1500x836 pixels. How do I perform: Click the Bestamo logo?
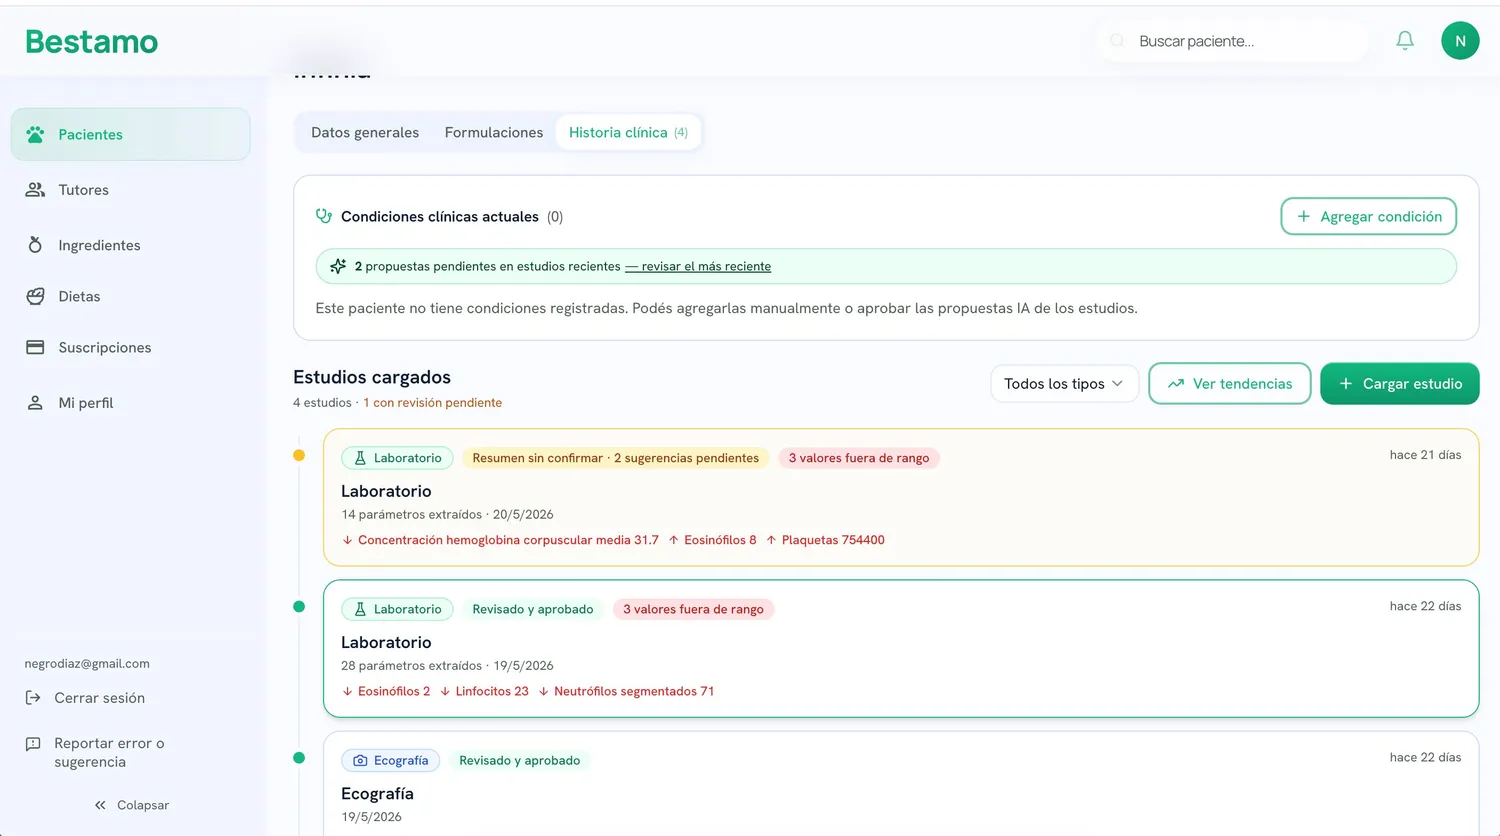click(91, 42)
